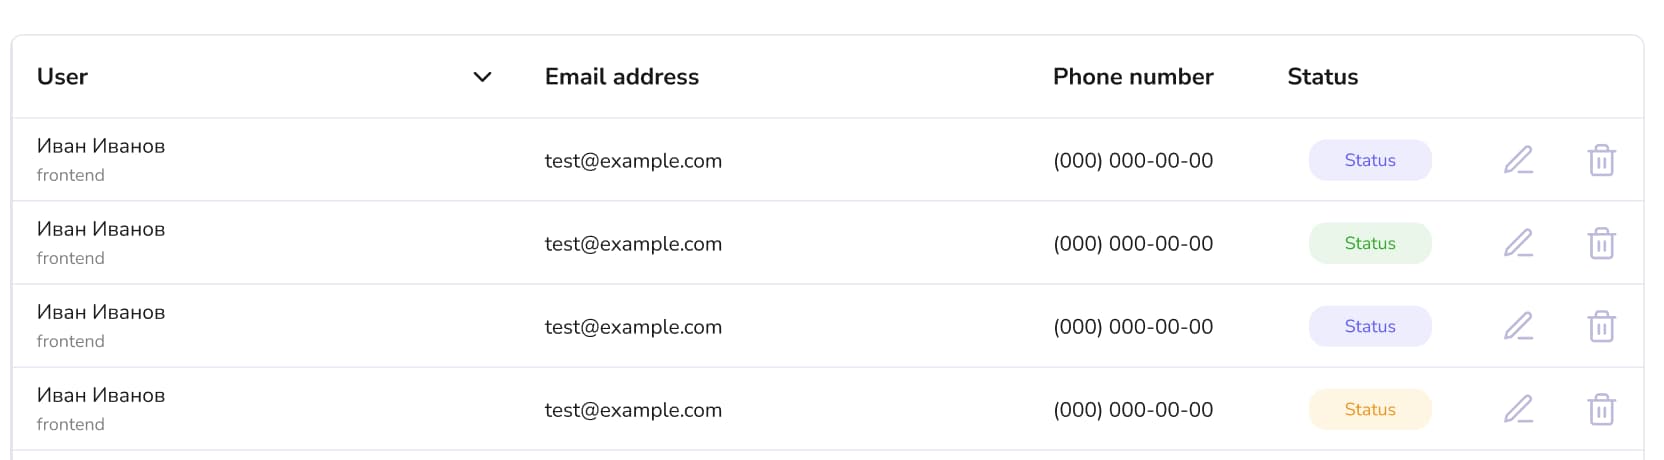Image resolution: width=1664 pixels, height=460 pixels.
Task: Delete the user with the yellow status
Action: pyautogui.click(x=1601, y=409)
